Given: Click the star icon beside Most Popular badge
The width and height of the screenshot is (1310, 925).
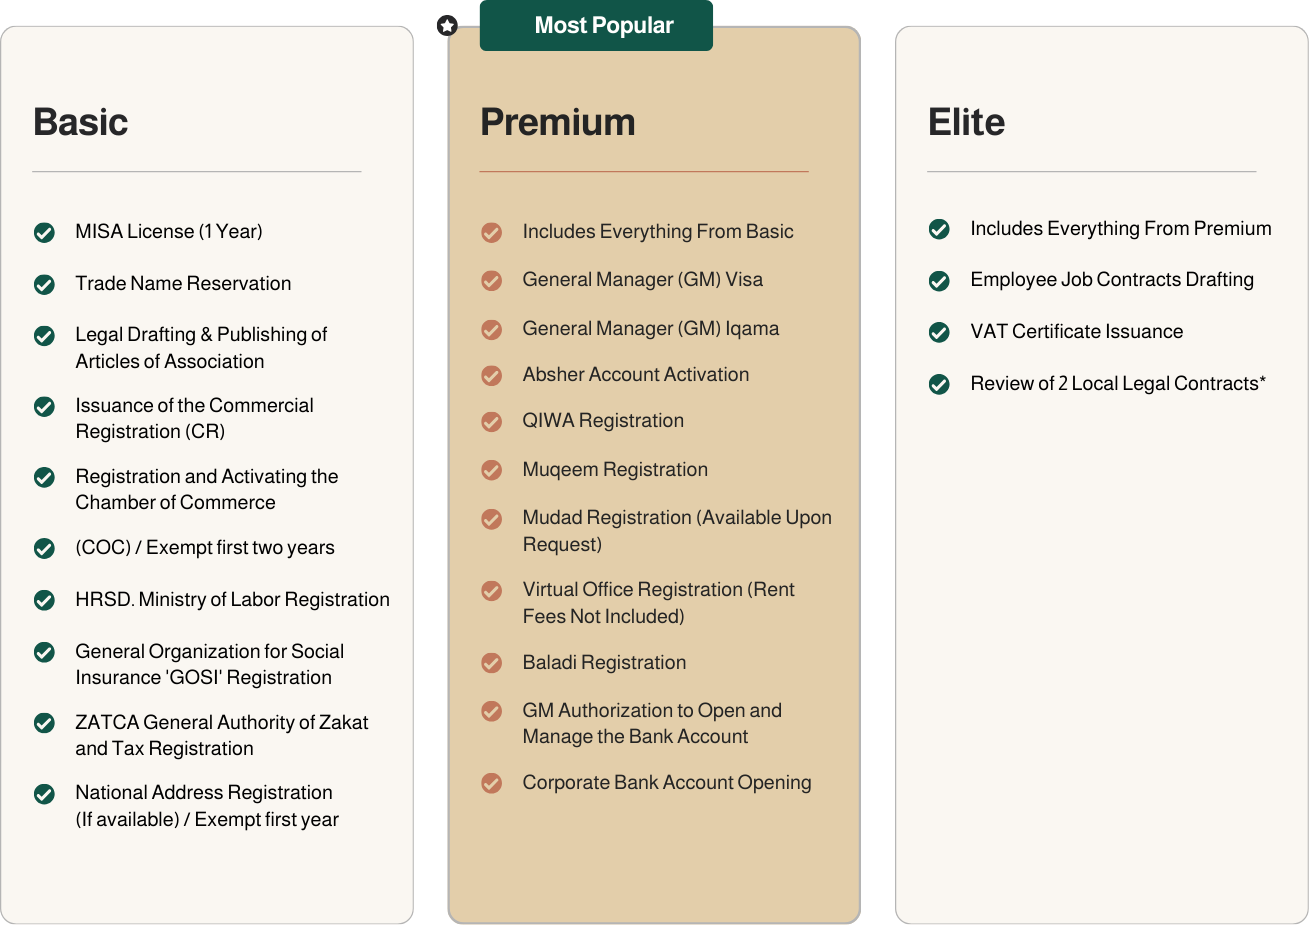Looking at the screenshot, I should [x=448, y=26].
